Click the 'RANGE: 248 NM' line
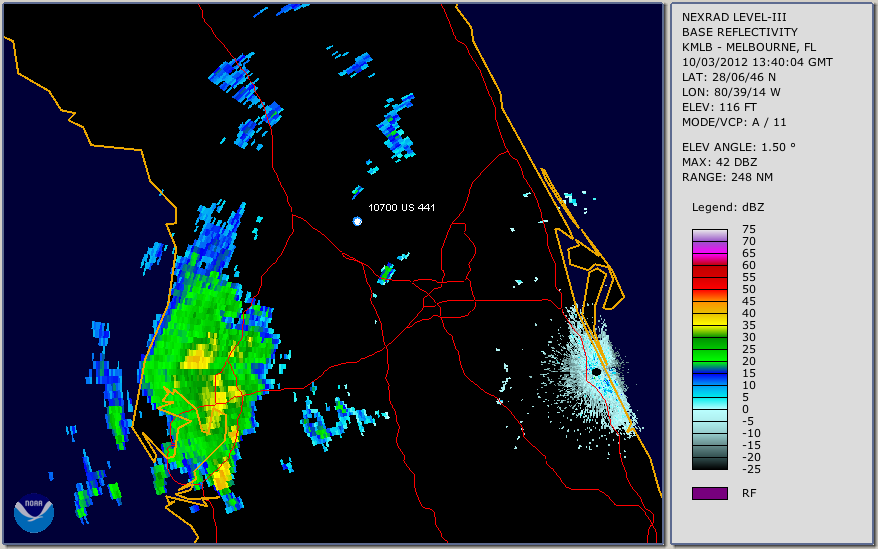 [727, 178]
